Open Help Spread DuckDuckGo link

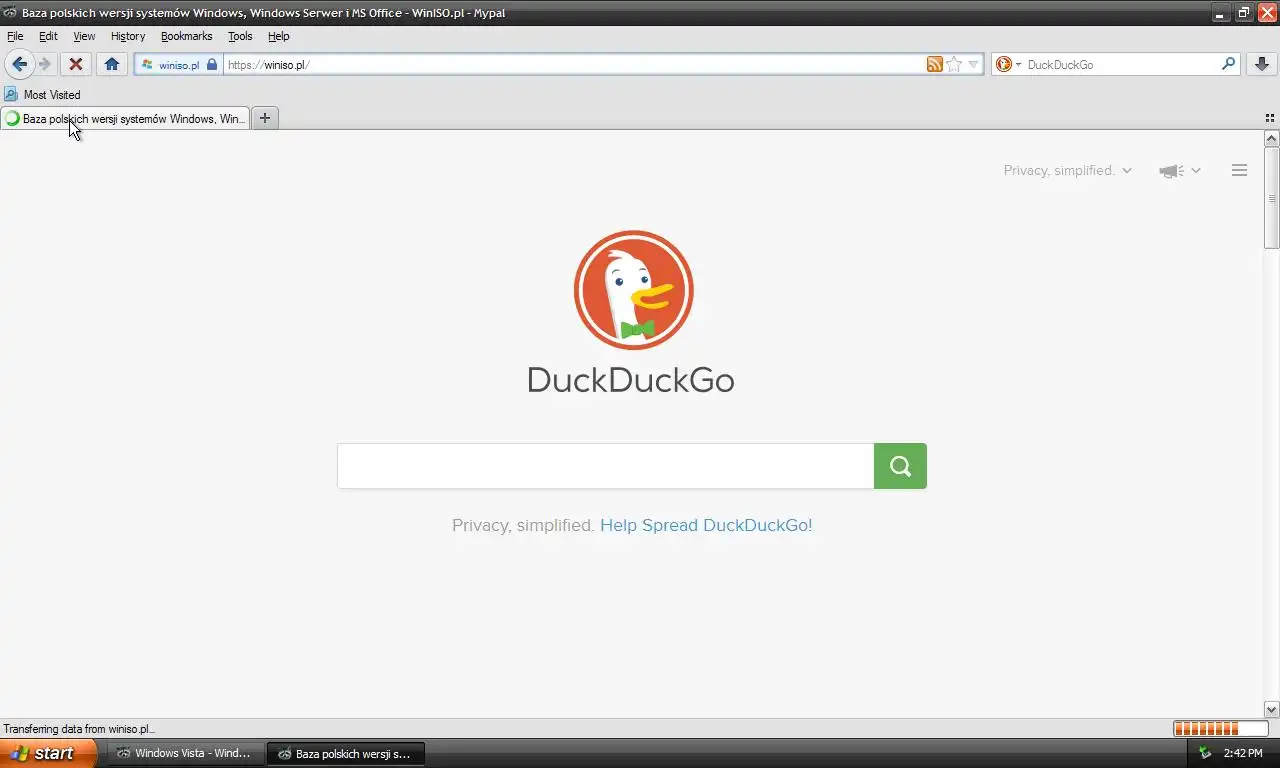706,525
